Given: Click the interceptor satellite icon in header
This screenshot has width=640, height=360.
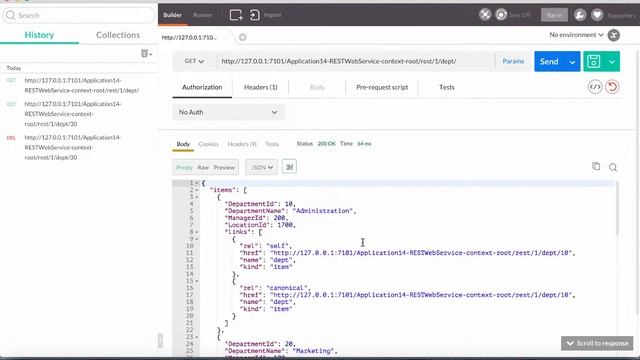Looking at the screenshot, I should point(485,15).
